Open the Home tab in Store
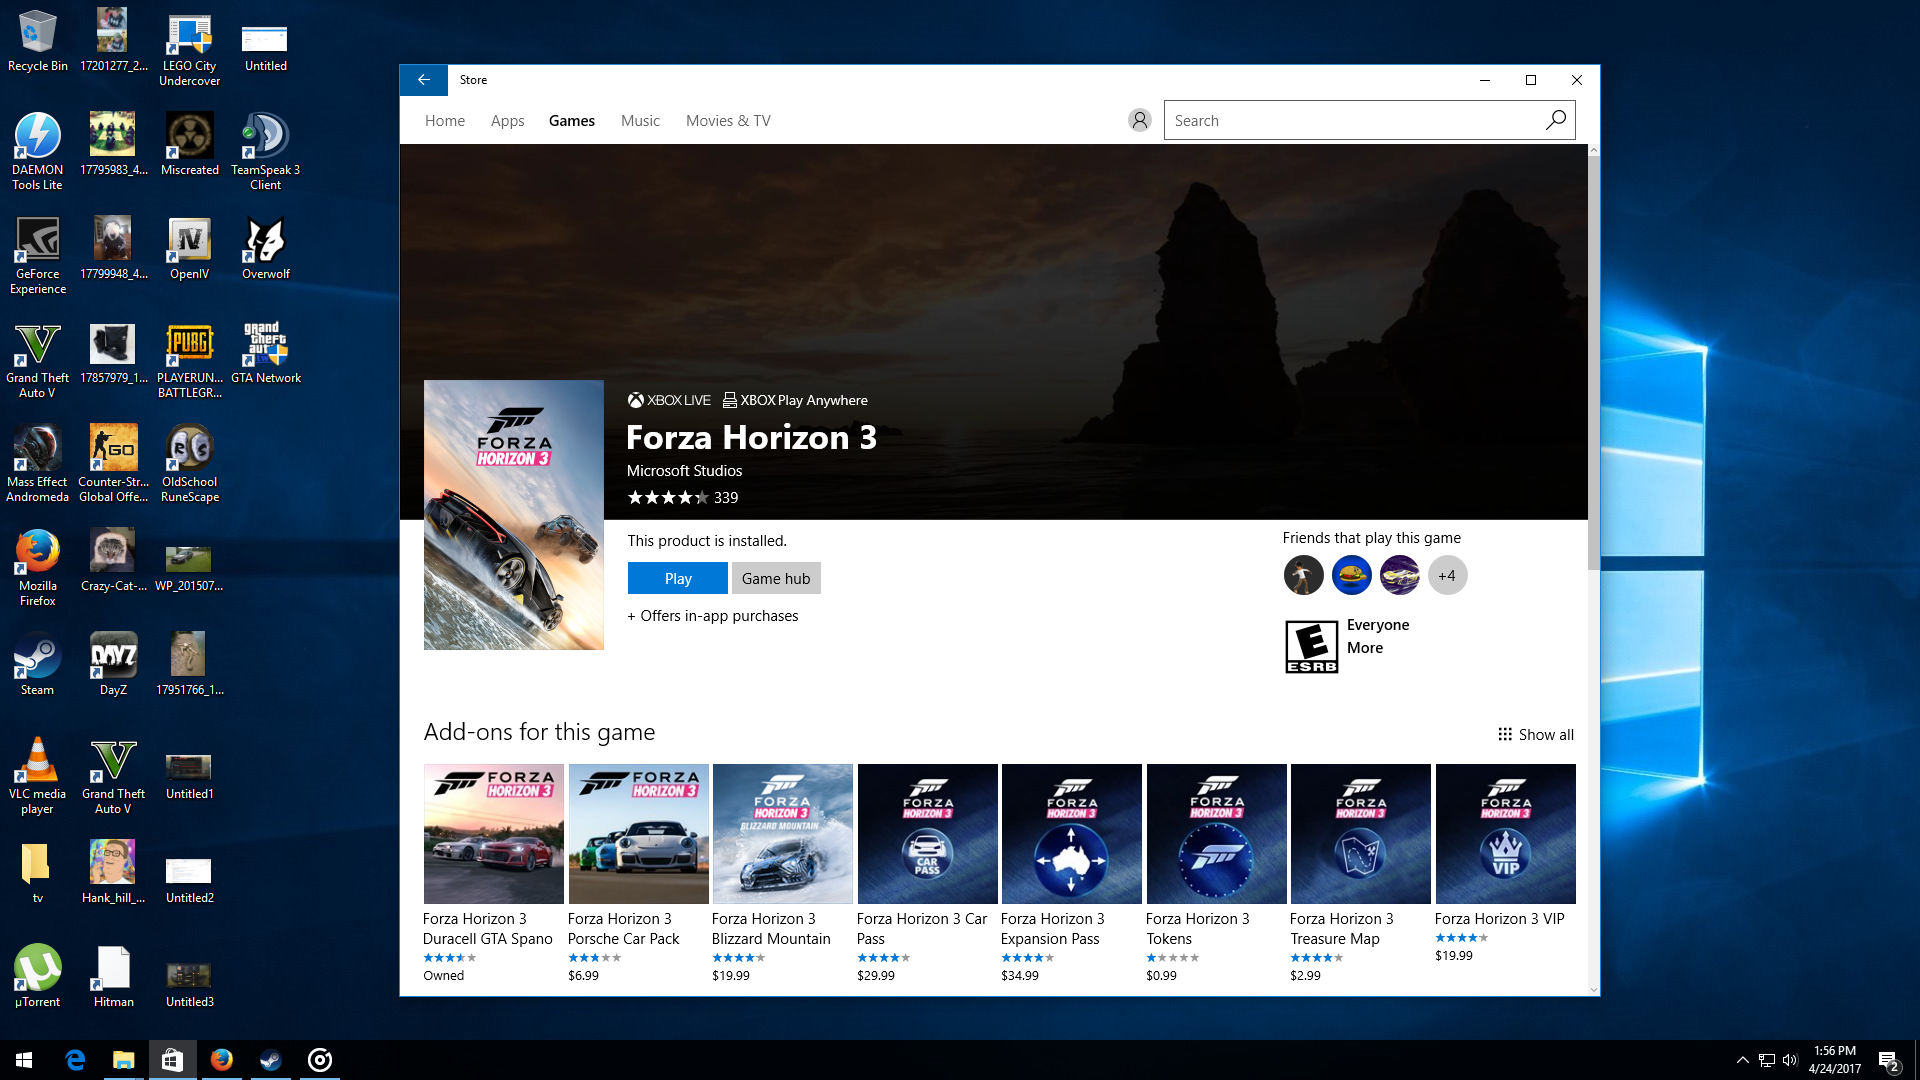This screenshot has height=1080, width=1920. 445,120
